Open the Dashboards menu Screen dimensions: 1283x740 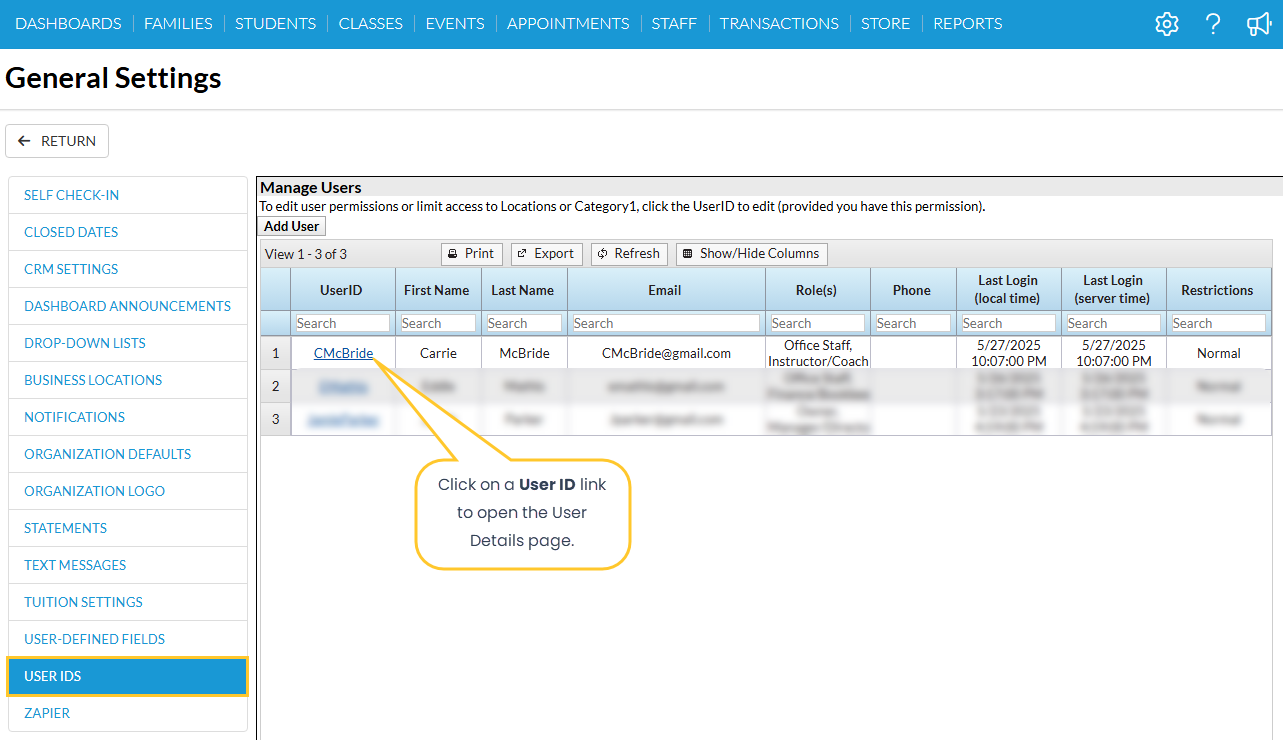tap(68, 23)
